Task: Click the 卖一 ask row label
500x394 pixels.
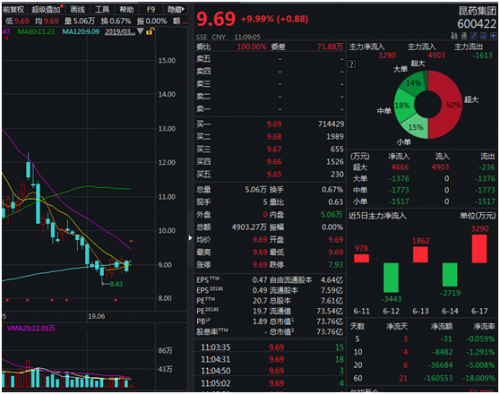Action: [x=203, y=109]
